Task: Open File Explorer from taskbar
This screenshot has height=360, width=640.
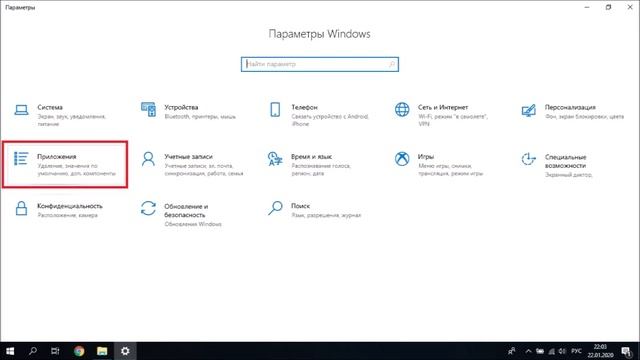Action: [x=102, y=351]
